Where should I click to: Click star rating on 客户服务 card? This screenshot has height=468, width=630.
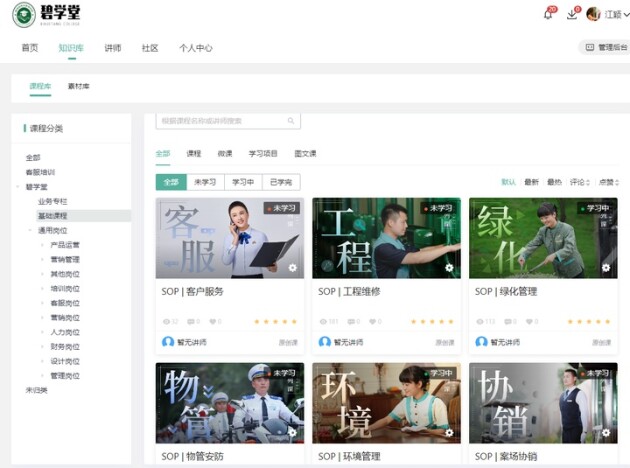coord(275,321)
